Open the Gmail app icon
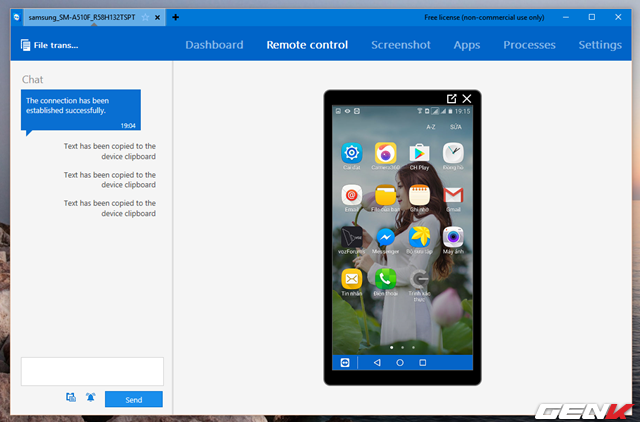Image resolution: width=640 pixels, height=422 pixels. [453, 195]
